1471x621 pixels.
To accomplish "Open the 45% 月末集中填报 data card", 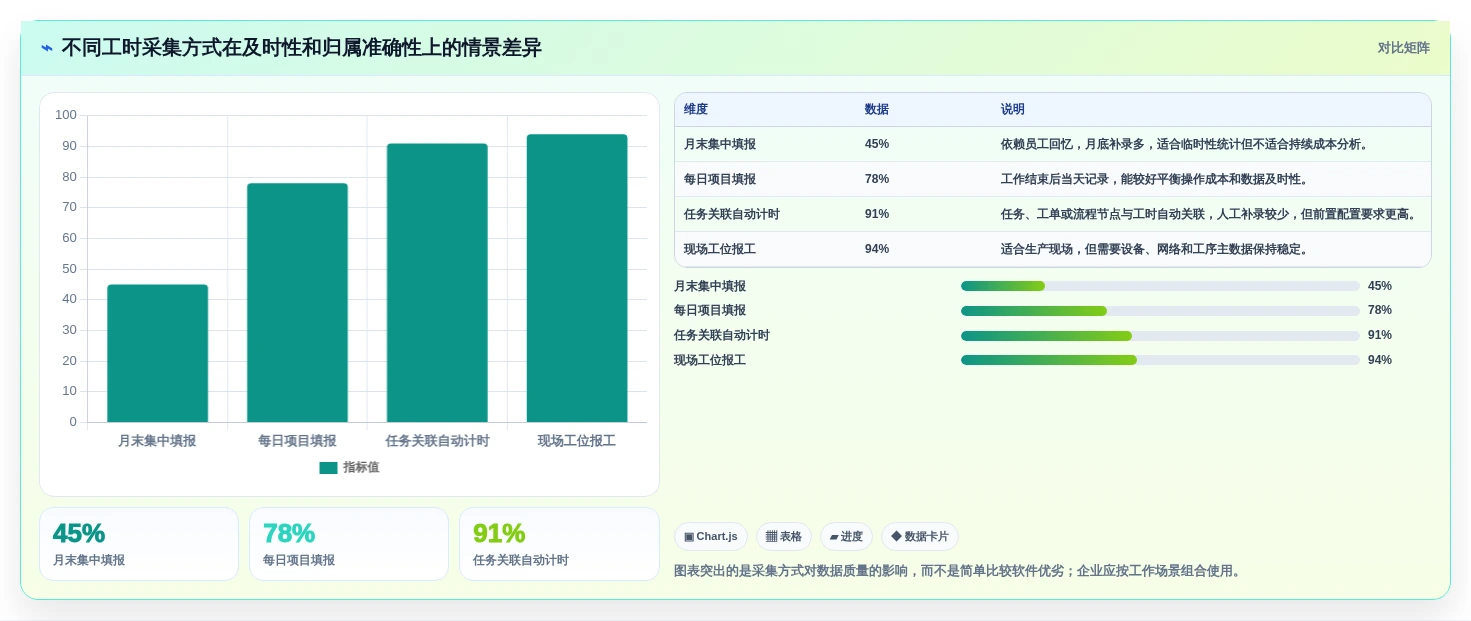I will (139, 544).
